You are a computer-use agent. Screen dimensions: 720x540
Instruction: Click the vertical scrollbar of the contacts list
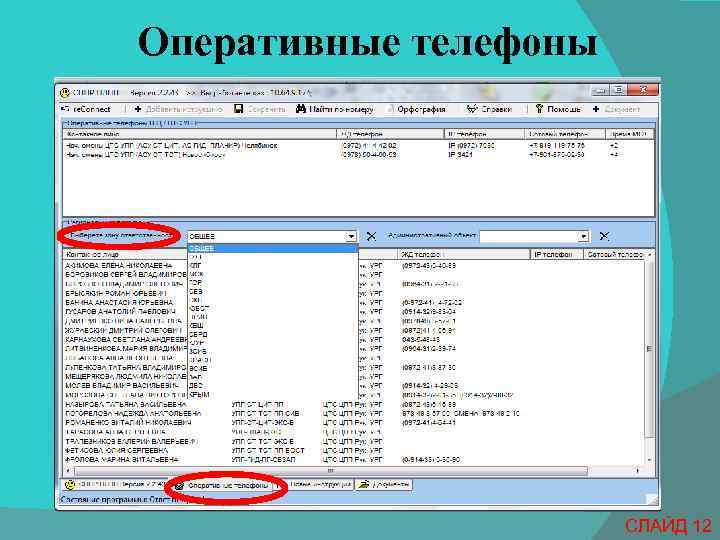click(x=649, y=358)
